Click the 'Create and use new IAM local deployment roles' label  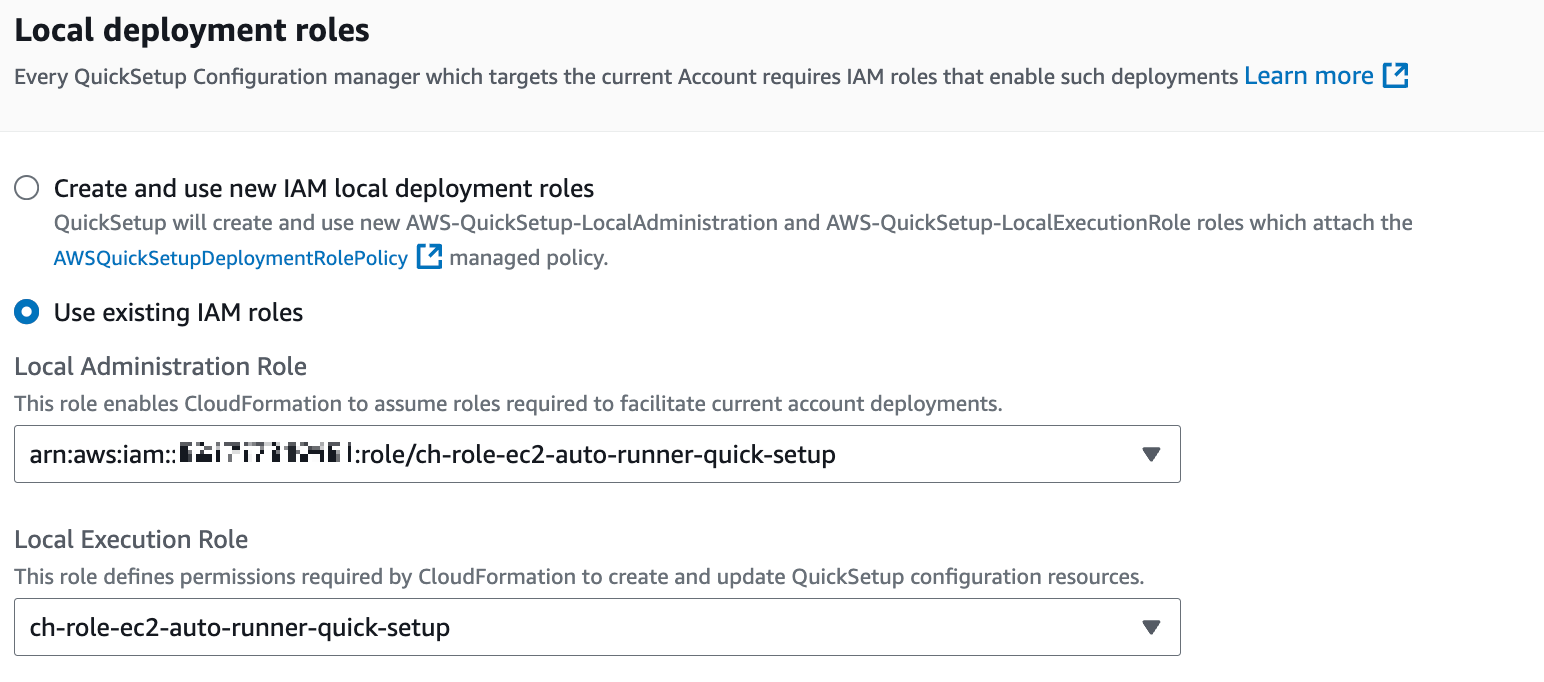(x=324, y=188)
